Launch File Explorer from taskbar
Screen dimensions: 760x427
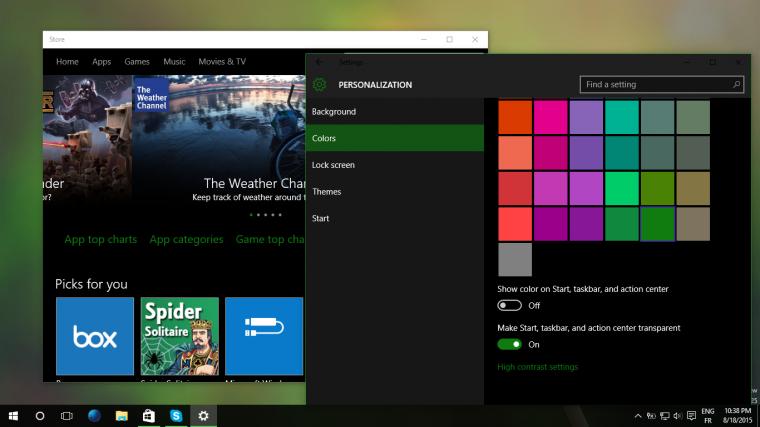pyautogui.click(x=122, y=416)
